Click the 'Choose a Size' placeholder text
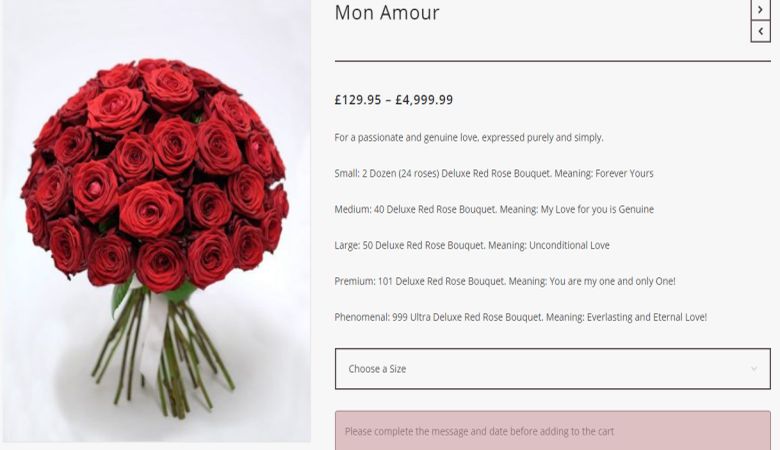This screenshot has width=780, height=450. click(x=377, y=369)
